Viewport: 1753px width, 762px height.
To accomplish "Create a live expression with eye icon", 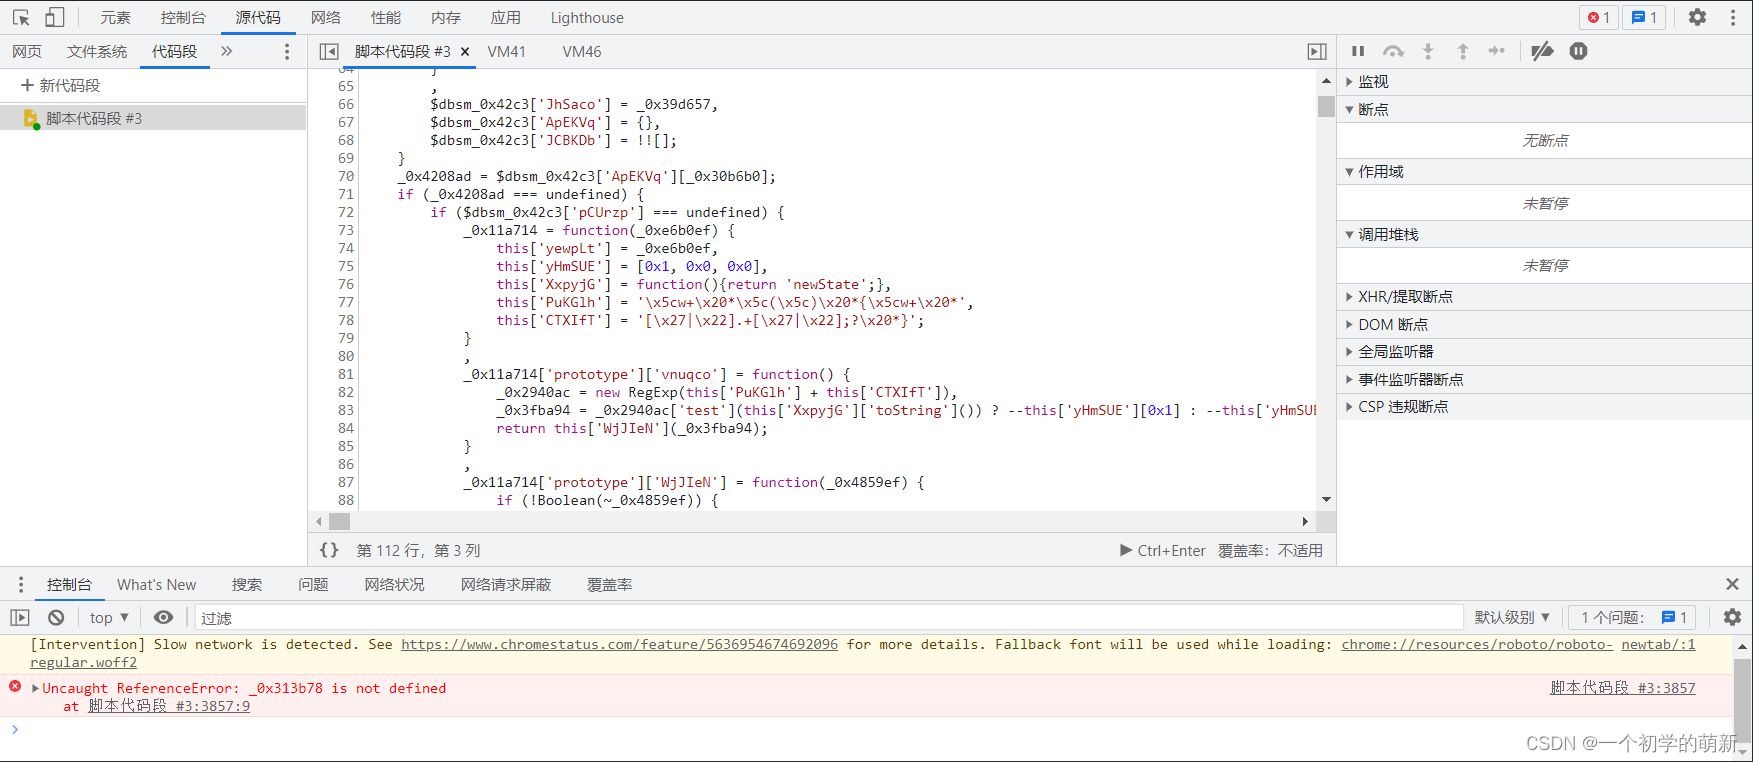I will [163, 617].
